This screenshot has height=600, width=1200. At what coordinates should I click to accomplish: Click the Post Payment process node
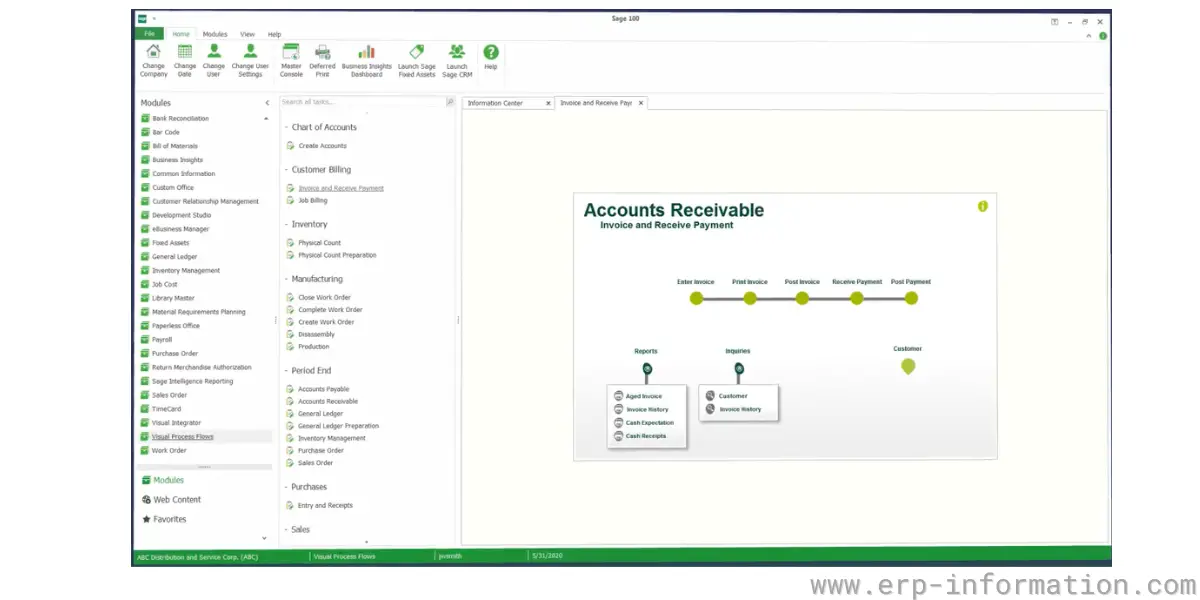point(911,298)
